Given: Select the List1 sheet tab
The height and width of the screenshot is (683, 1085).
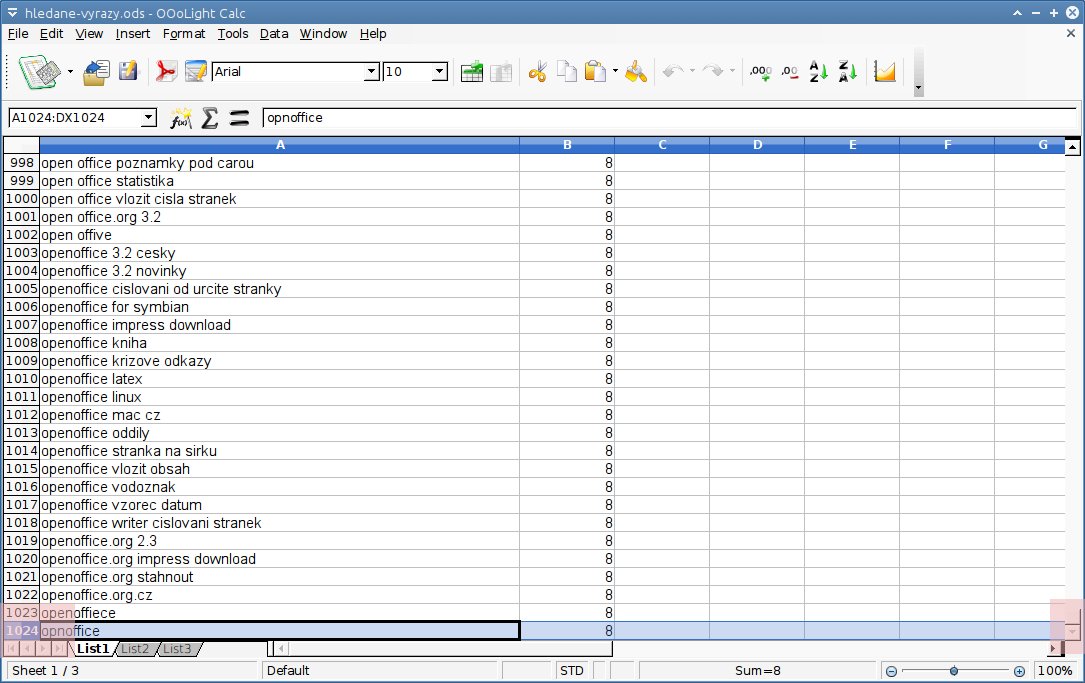Looking at the screenshot, I should click(x=93, y=649).
